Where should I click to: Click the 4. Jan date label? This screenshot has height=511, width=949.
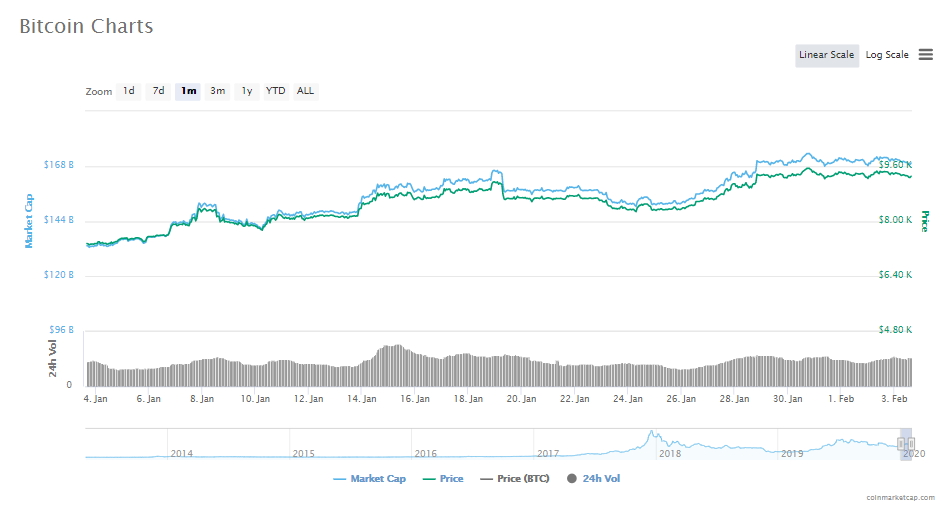click(96, 399)
